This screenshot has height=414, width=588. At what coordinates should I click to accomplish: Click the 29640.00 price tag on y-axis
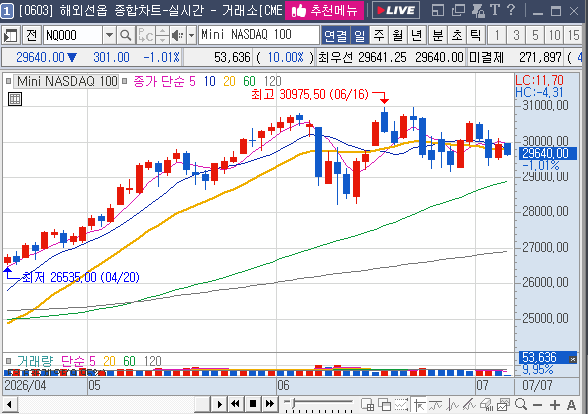tap(548, 153)
